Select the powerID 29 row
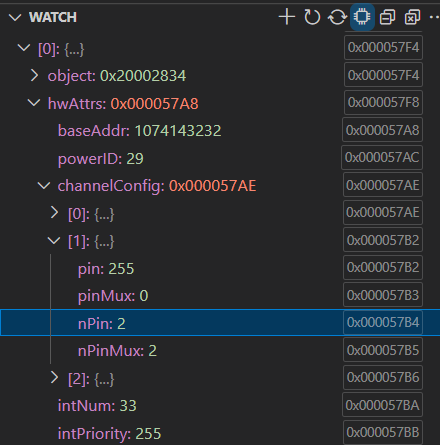440x445 pixels. pos(220,158)
